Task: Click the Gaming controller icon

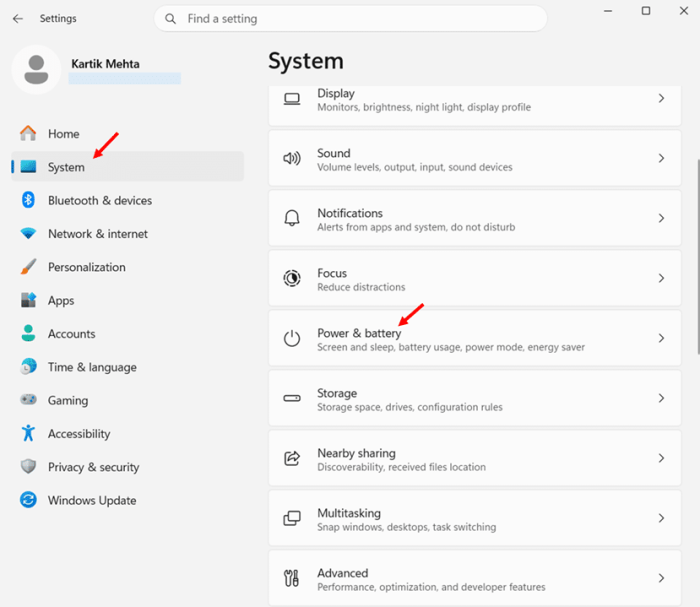Action: 28,399
